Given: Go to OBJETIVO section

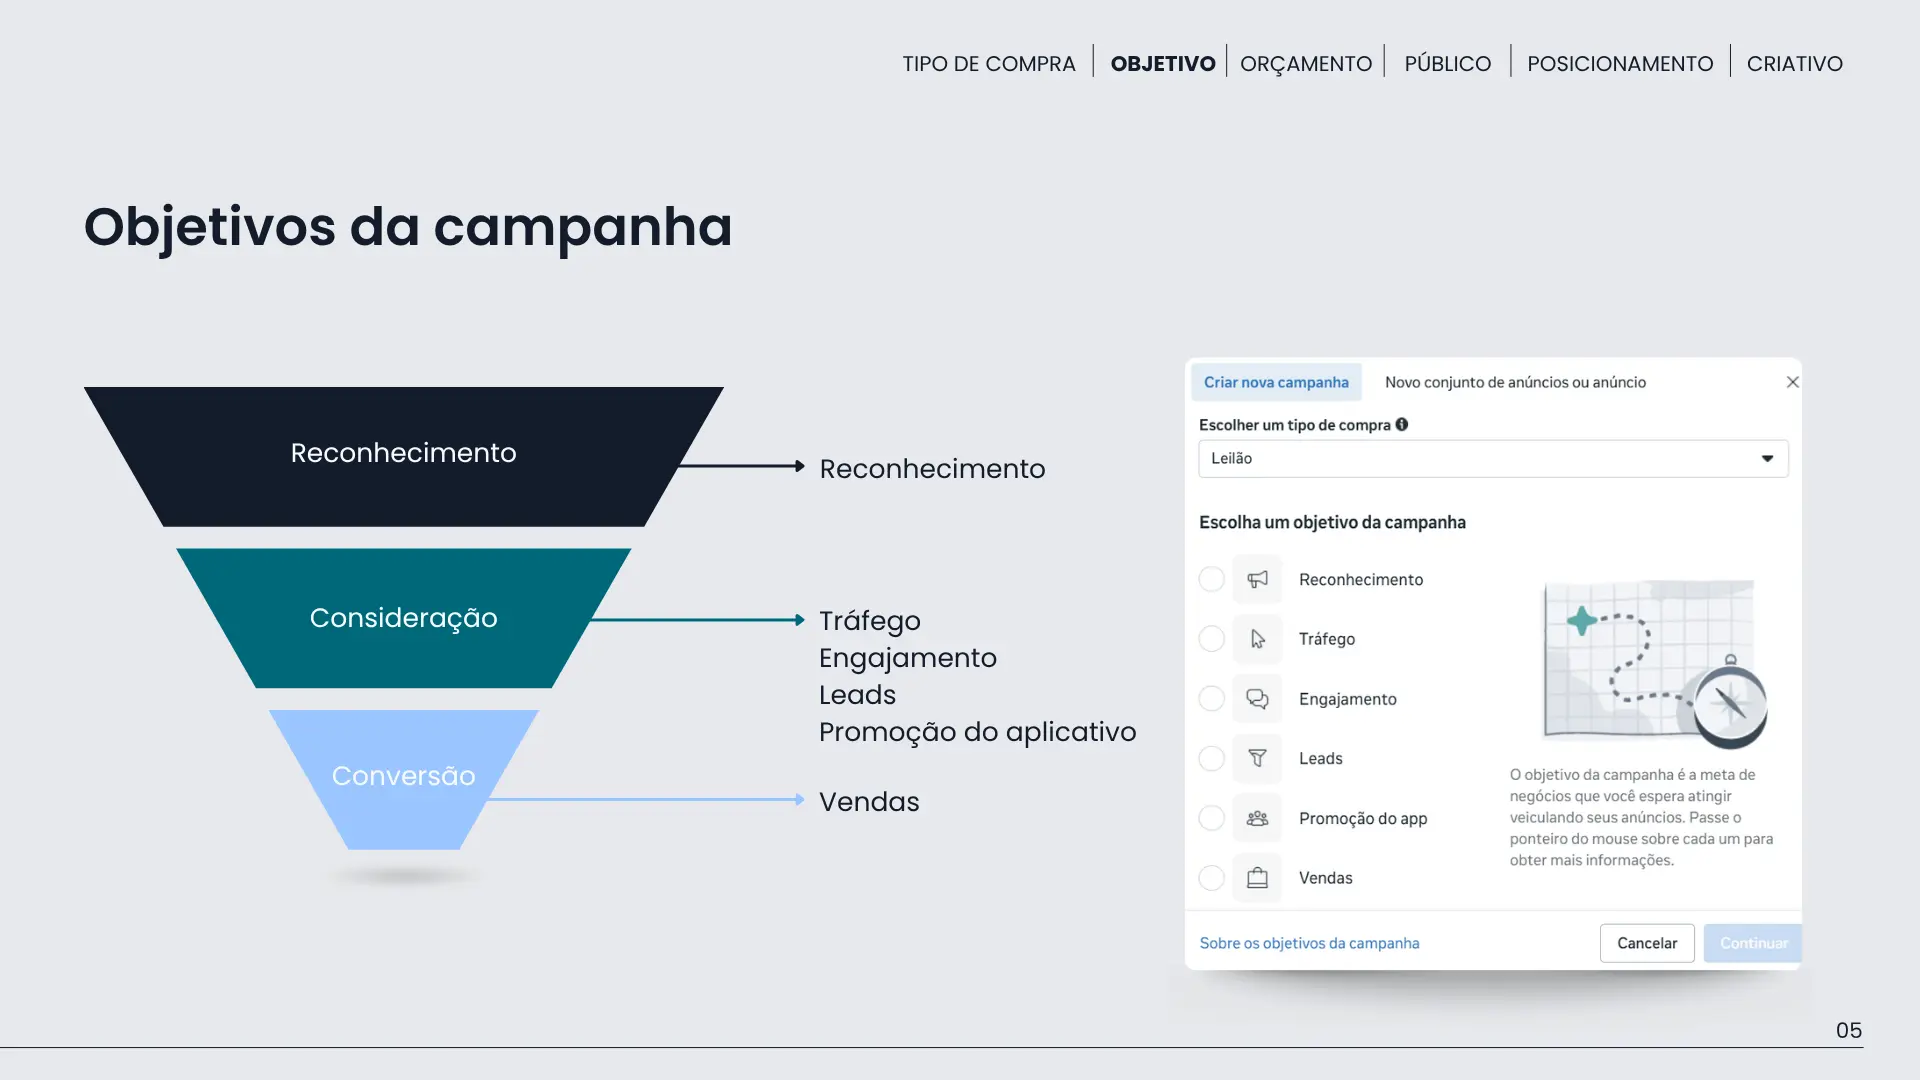Looking at the screenshot, I should point(1163,63).
